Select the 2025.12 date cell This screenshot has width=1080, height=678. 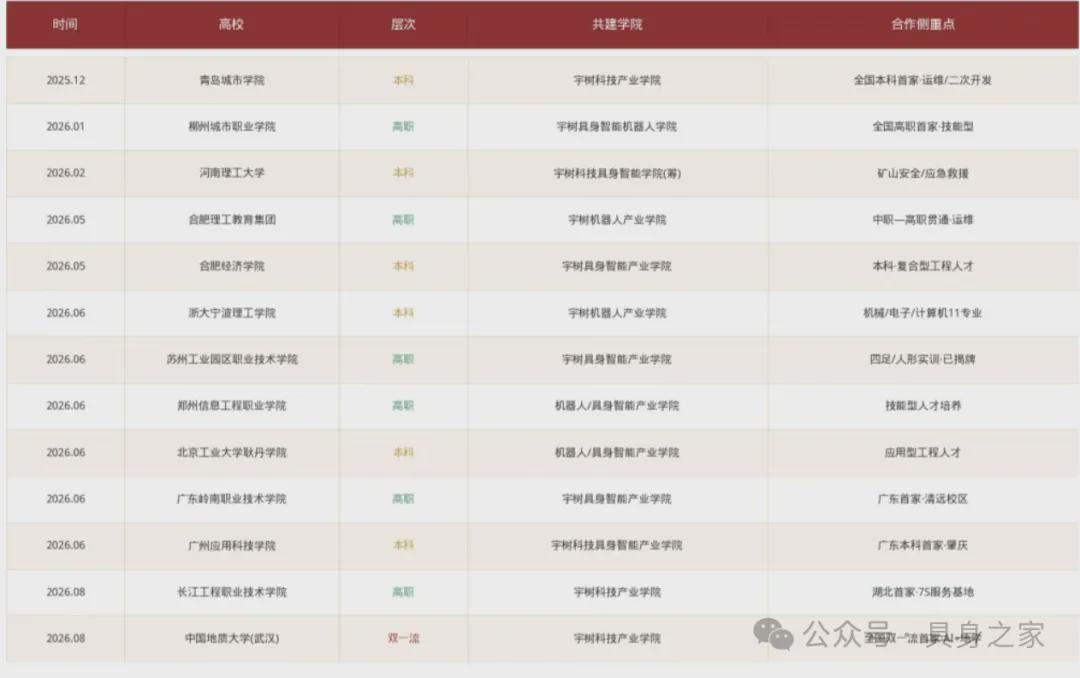coord(65,80)
